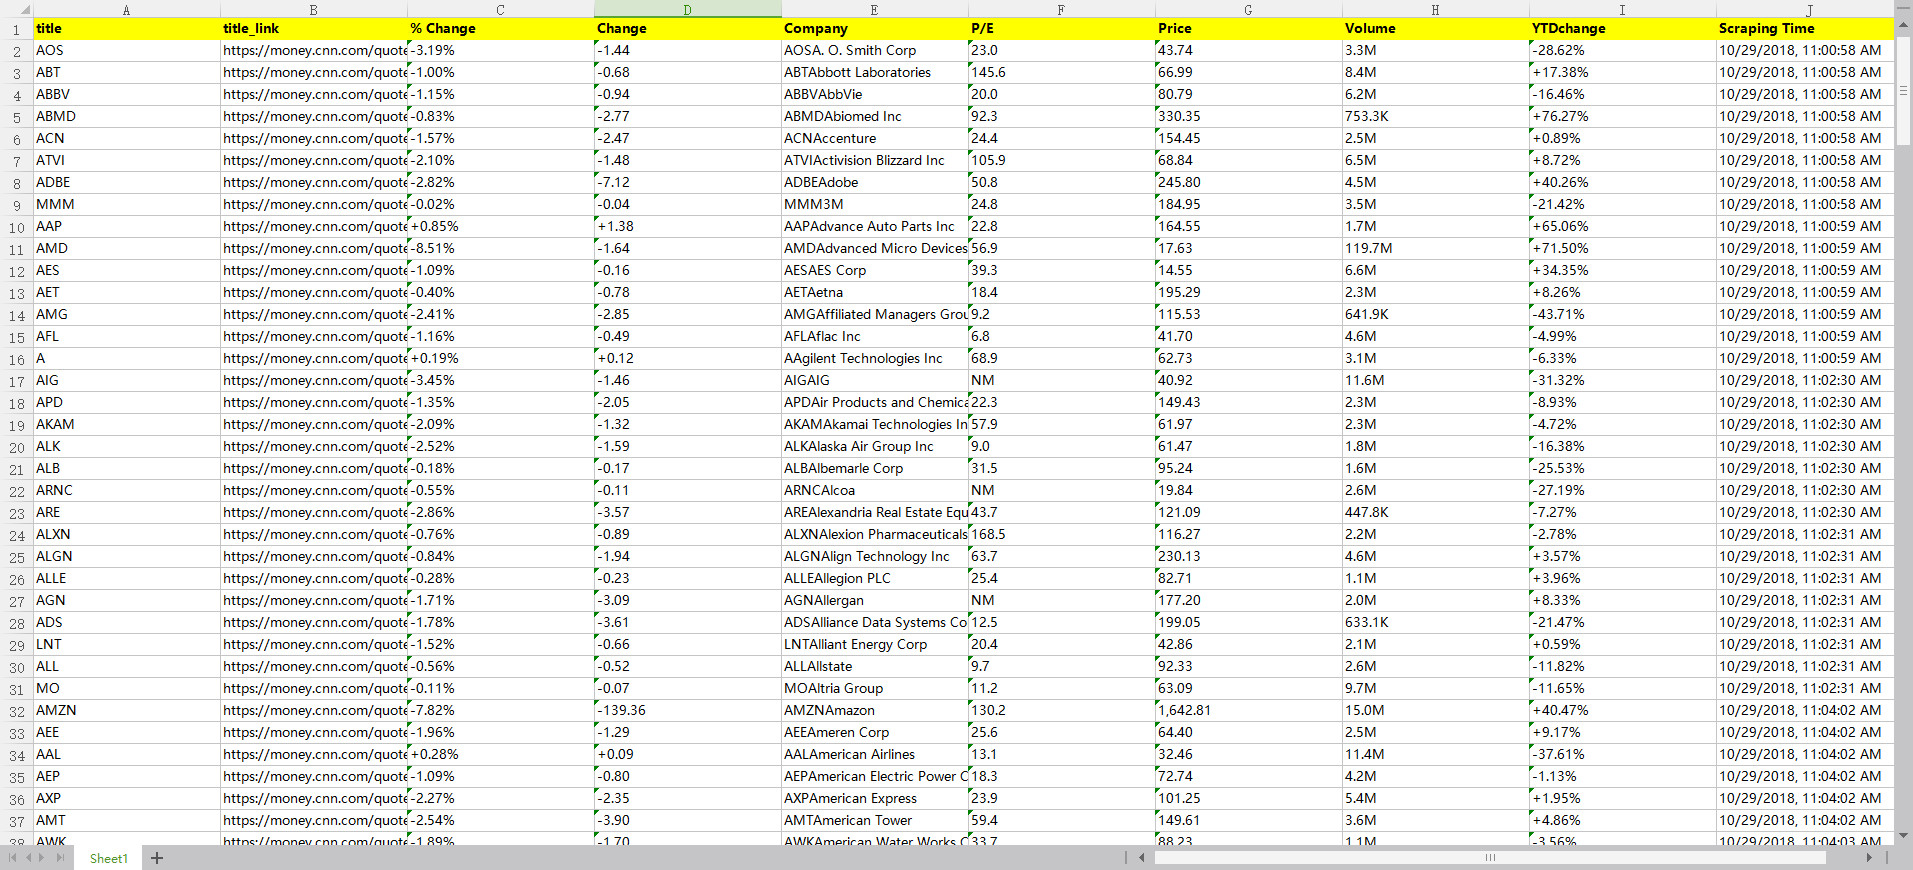Select the 'ALGNAlign Technology Inc' cell
1913x870 pixels.
[x=874, y=557]
